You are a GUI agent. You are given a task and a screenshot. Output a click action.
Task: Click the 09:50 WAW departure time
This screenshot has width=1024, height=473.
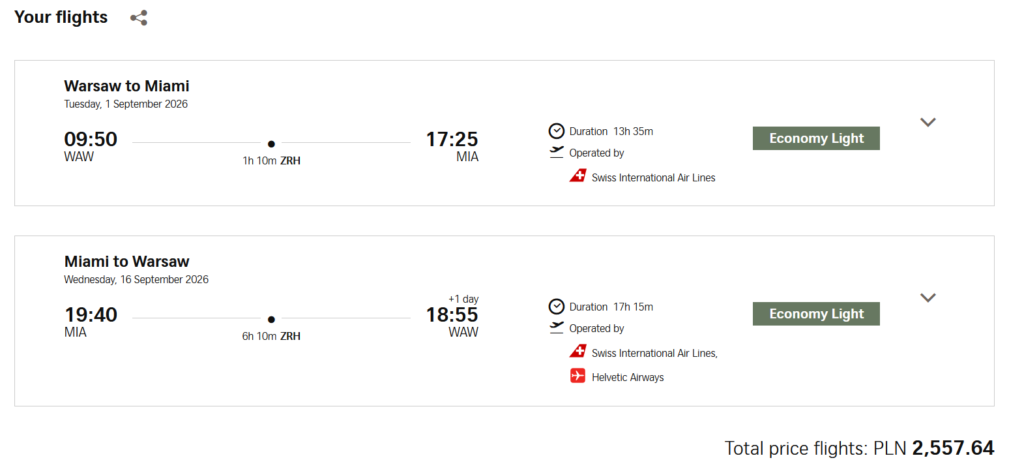[90, 139]
